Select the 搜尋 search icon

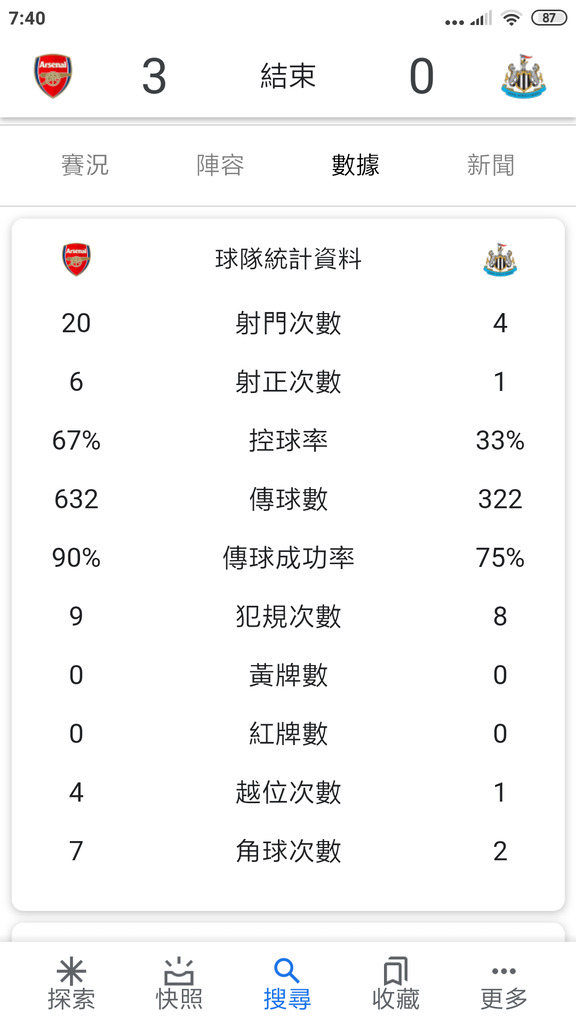click(x=287, y=971)
